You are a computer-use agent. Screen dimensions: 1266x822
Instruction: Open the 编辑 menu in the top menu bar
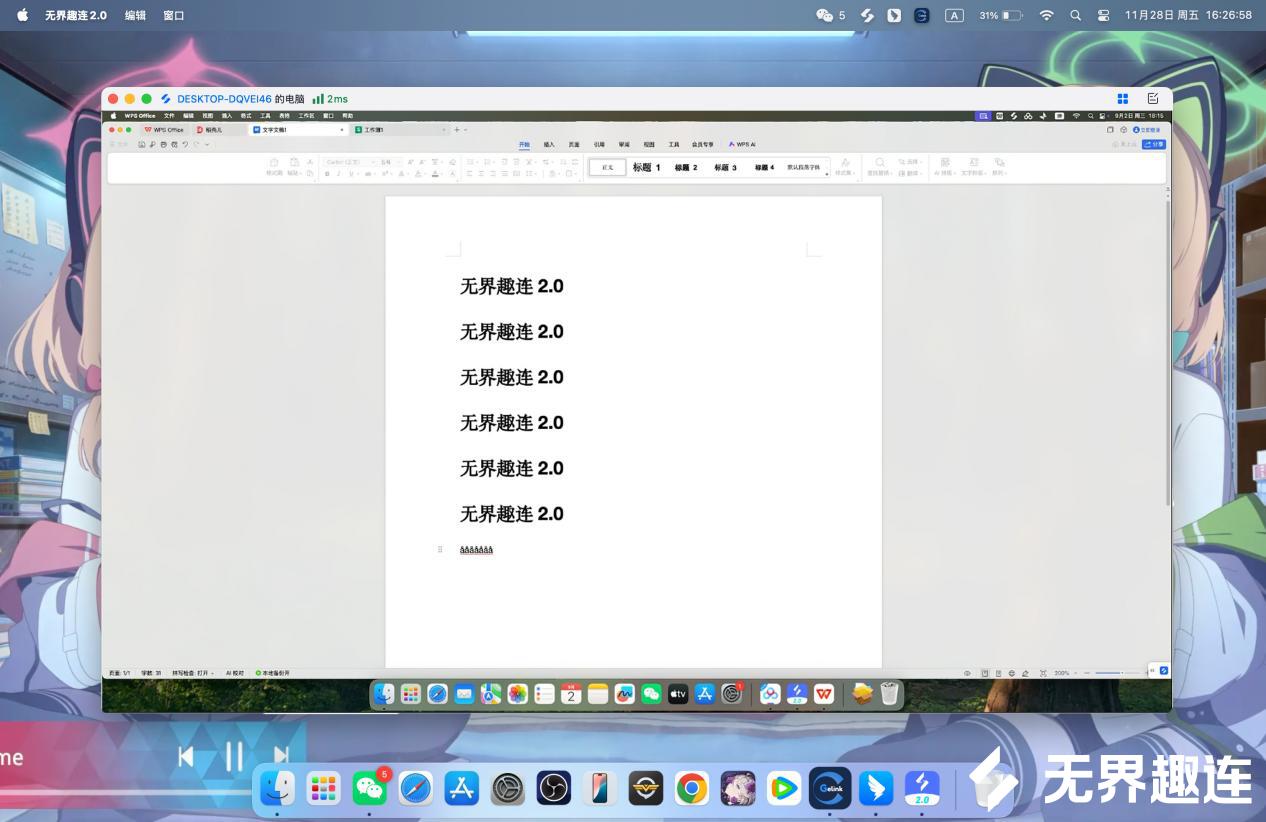[x=135, y=15]
